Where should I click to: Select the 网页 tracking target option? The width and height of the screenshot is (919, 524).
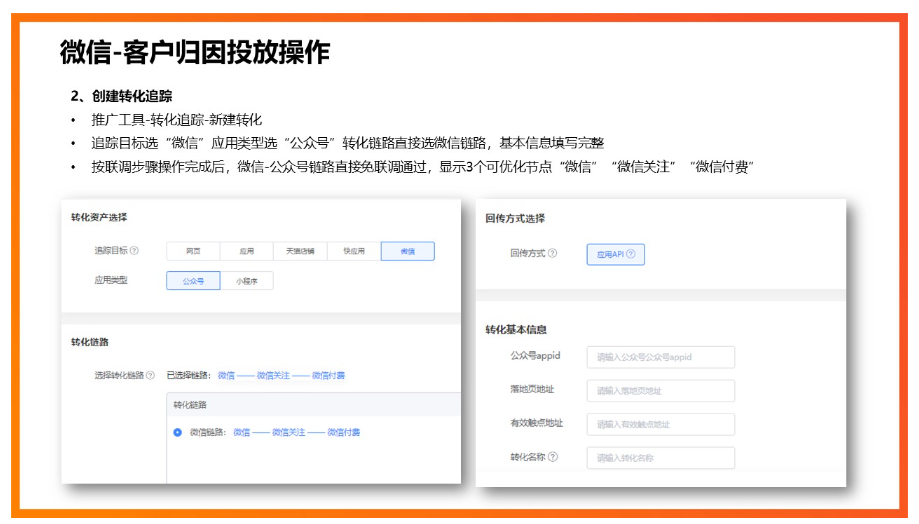(193, 251)
